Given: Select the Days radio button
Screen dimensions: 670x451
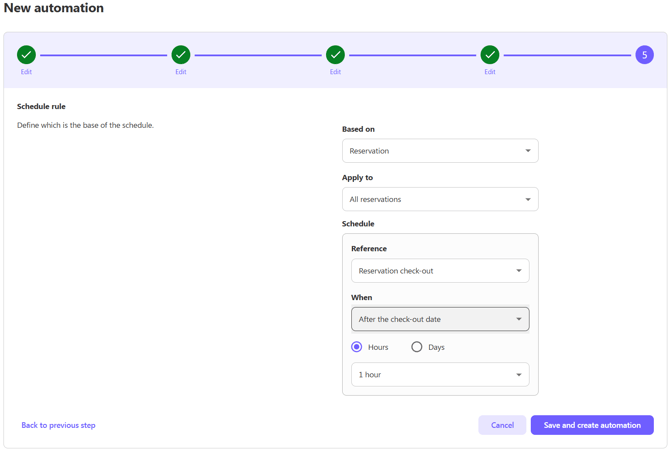Looking at the screenshot, I should click(x=417, y=347).
